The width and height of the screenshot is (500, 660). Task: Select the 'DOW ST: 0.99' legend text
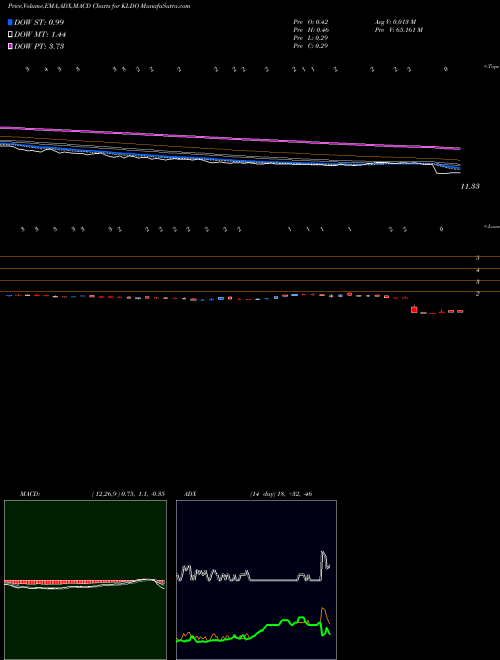(x=39, y=22)
